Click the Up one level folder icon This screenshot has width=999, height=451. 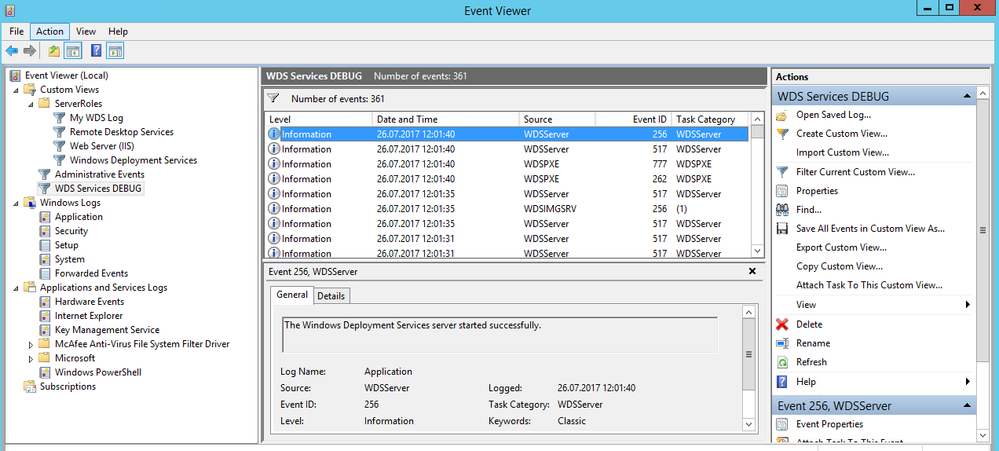(x=54, y=51)
